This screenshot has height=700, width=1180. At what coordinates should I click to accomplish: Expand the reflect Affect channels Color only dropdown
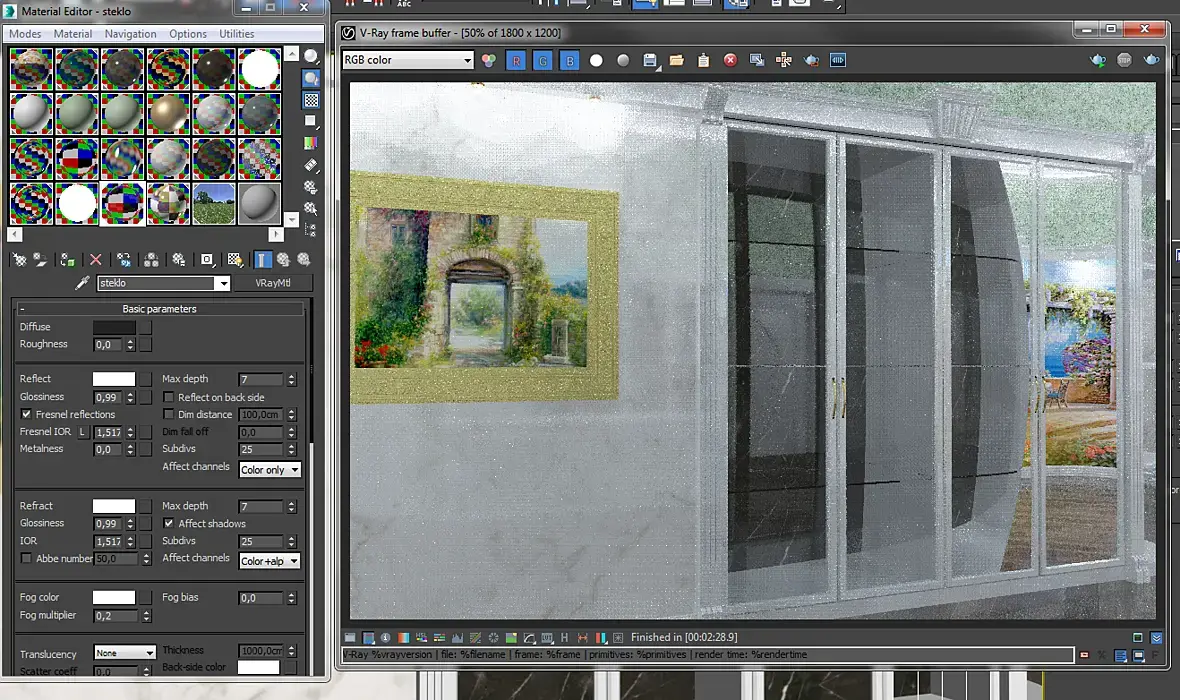pos(270,469)
